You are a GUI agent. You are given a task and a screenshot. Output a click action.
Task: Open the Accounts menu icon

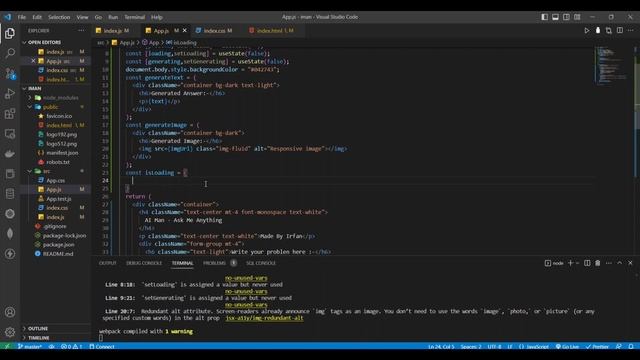click(x=10, y=312)
